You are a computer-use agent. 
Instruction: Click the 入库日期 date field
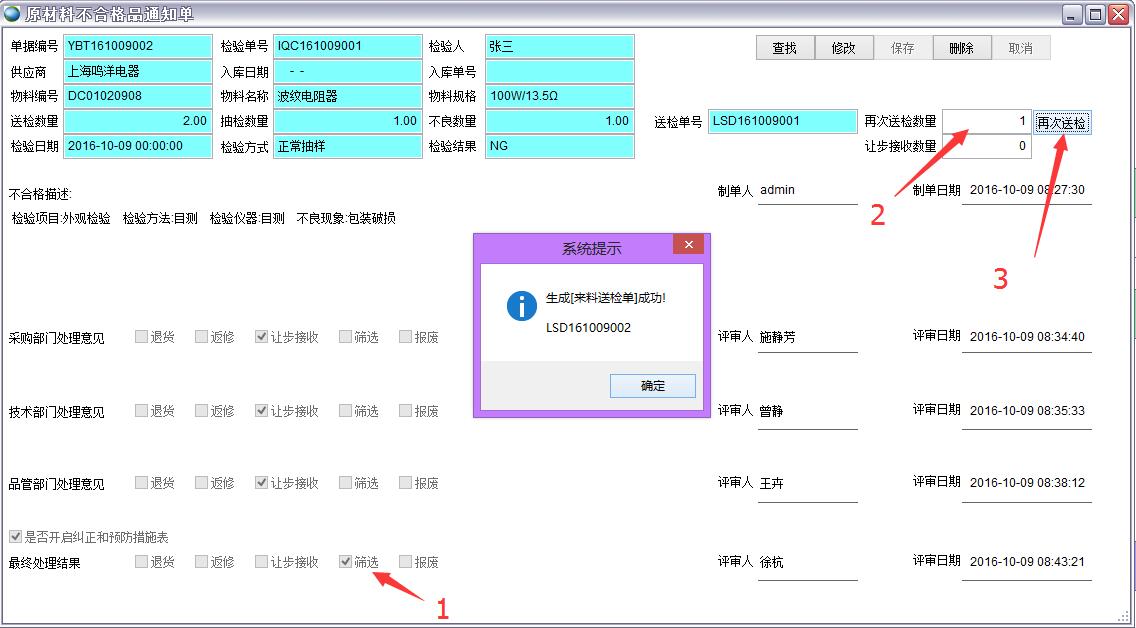[347, 72]
